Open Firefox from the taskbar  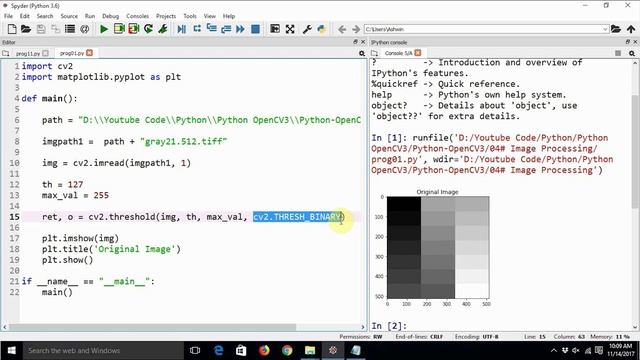(x=264, y=351)
